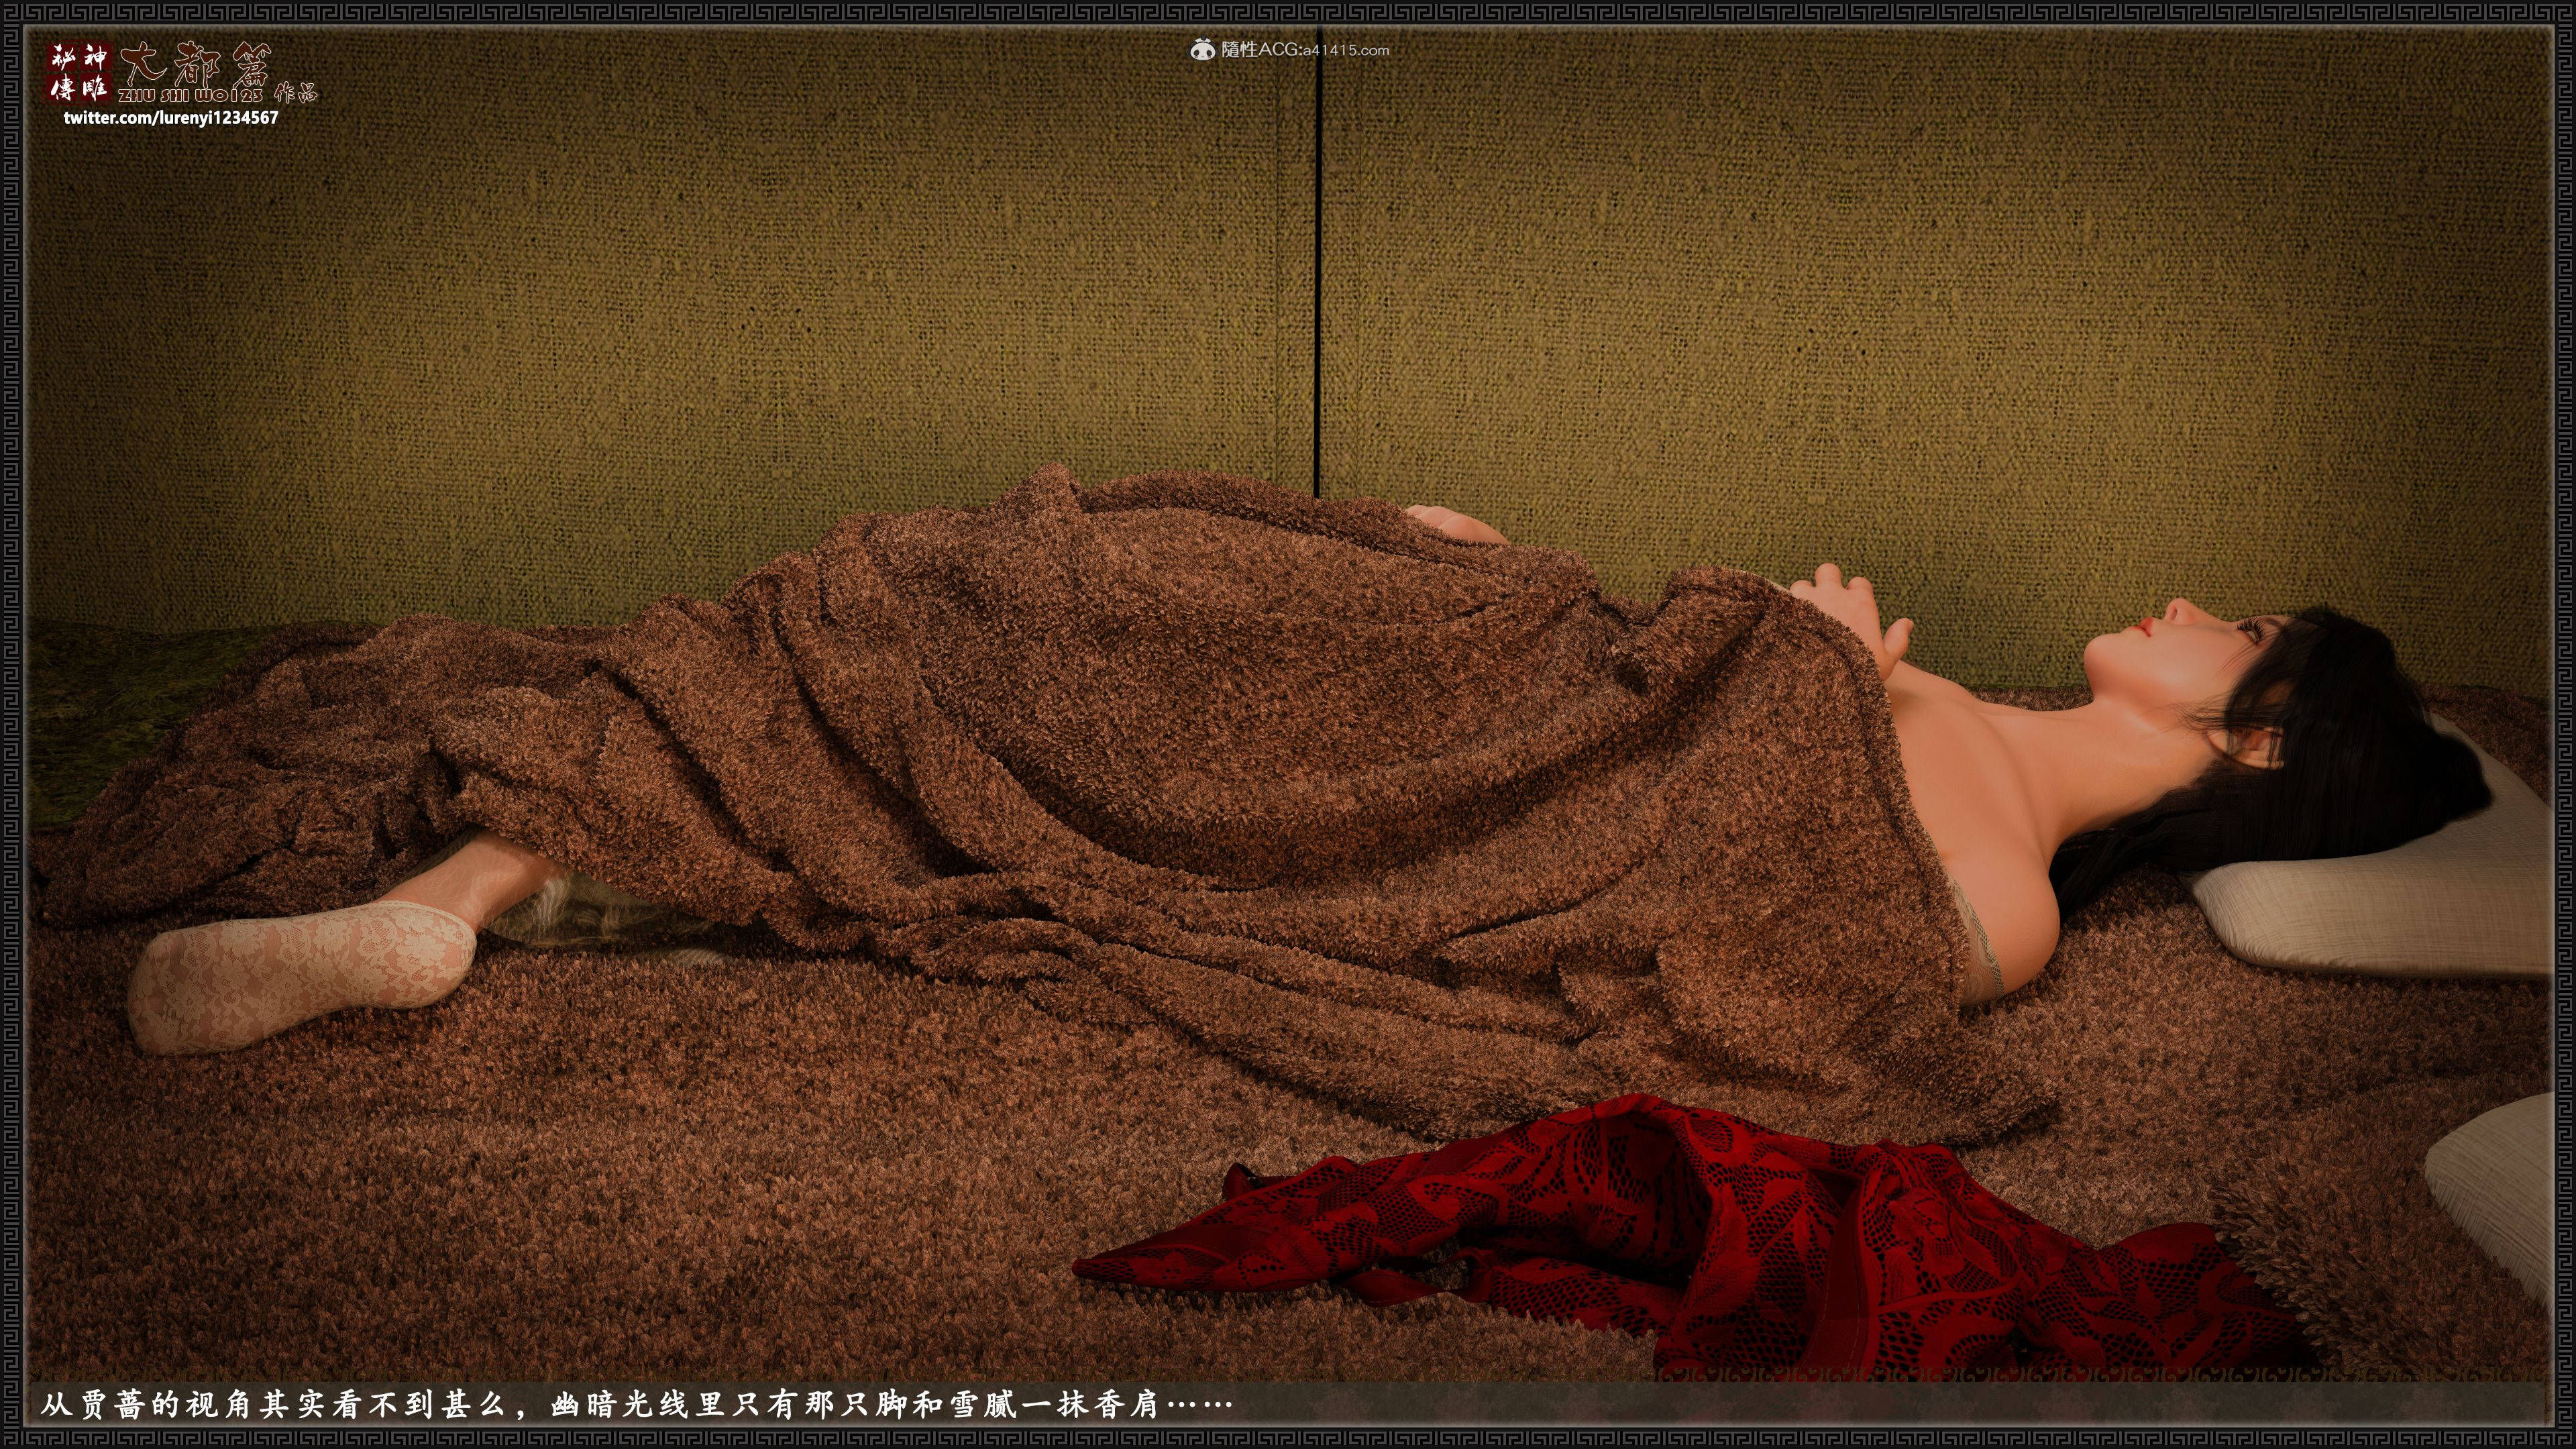Open the twitter.com/lurenyi1234567 link

coord(171,118)
